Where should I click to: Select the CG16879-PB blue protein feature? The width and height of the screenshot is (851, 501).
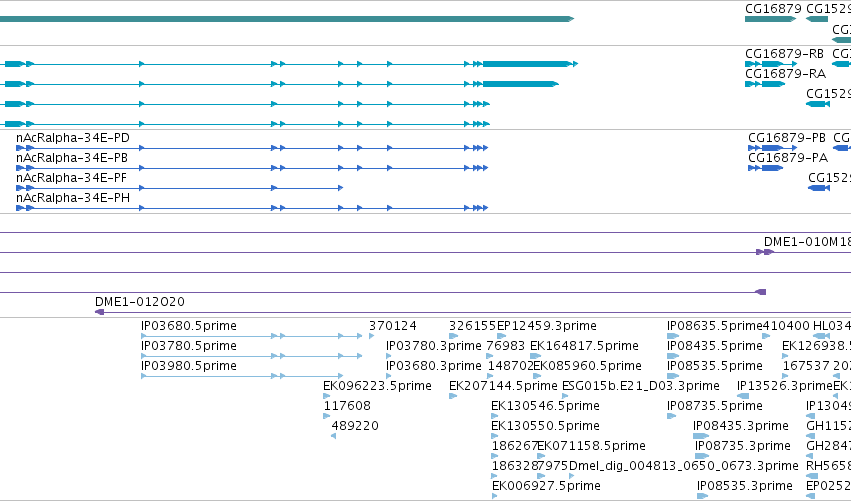tap(772, 148)
